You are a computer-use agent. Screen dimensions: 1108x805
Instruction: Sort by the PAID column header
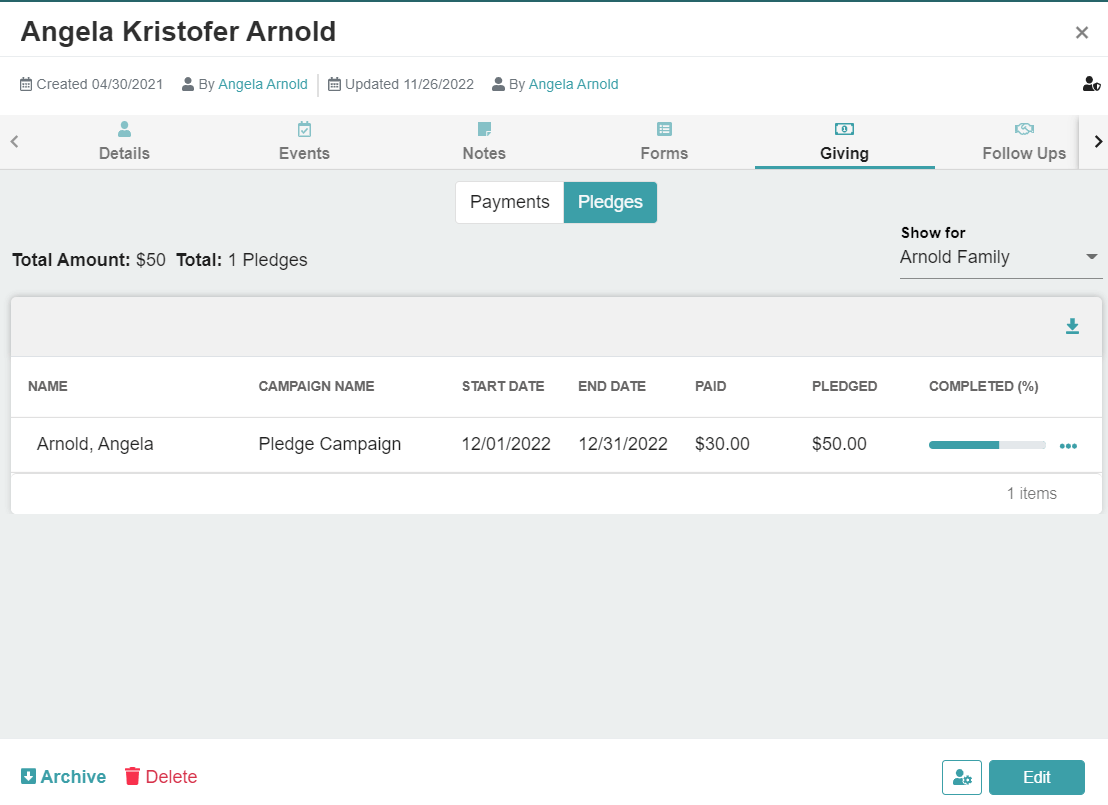711,387
